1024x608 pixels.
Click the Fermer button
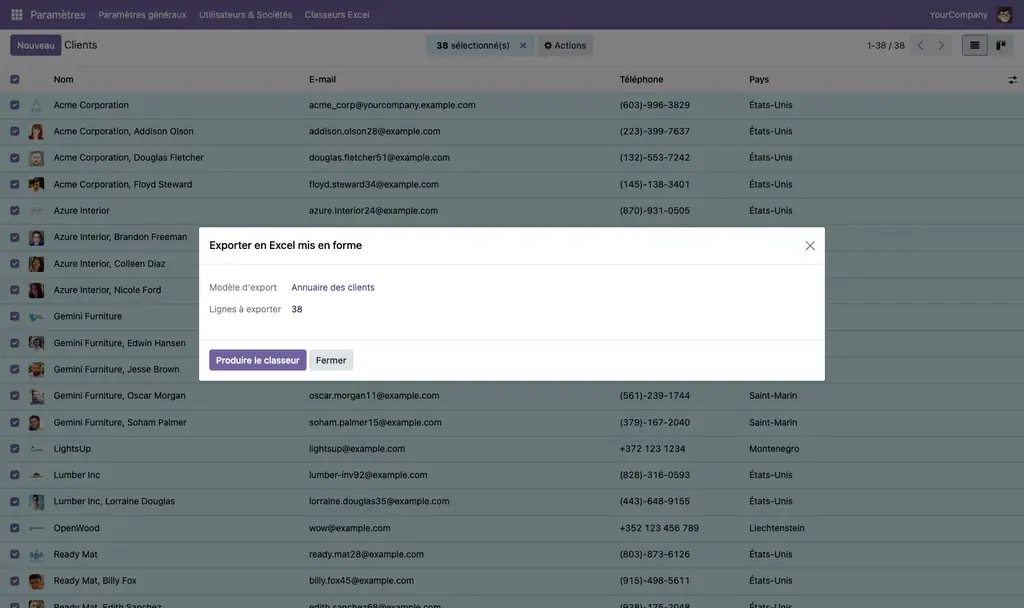click(331, 360)
